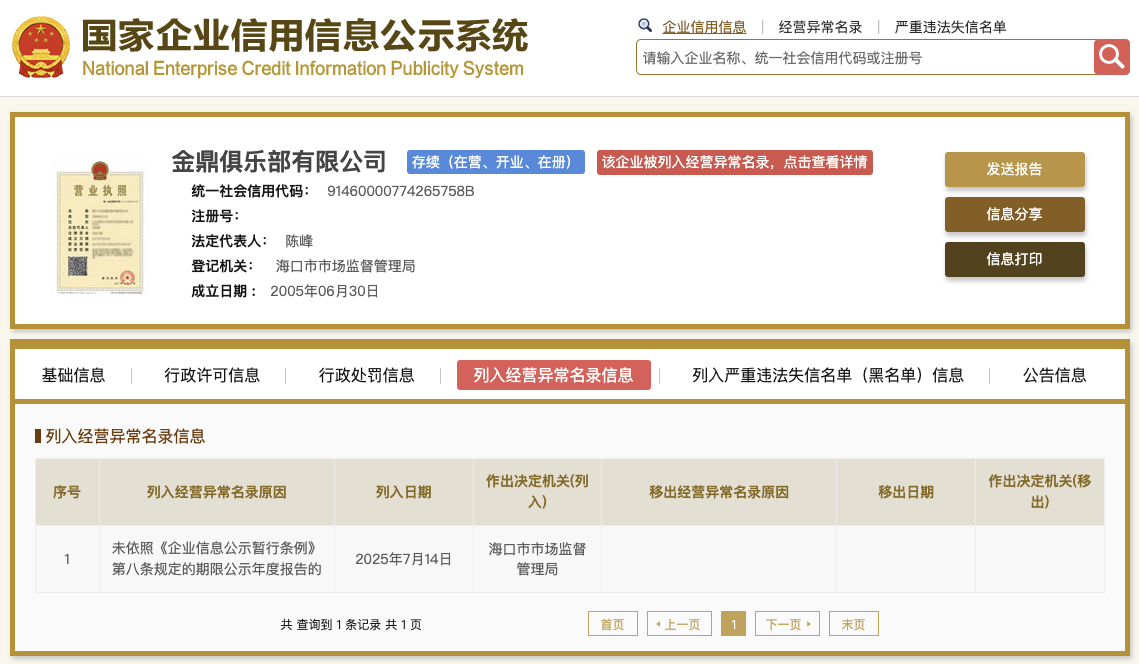The width and height of the screenshot is (1139, 664).
Task: Click the 发送报告 button
Action: tap(1014, 169)
